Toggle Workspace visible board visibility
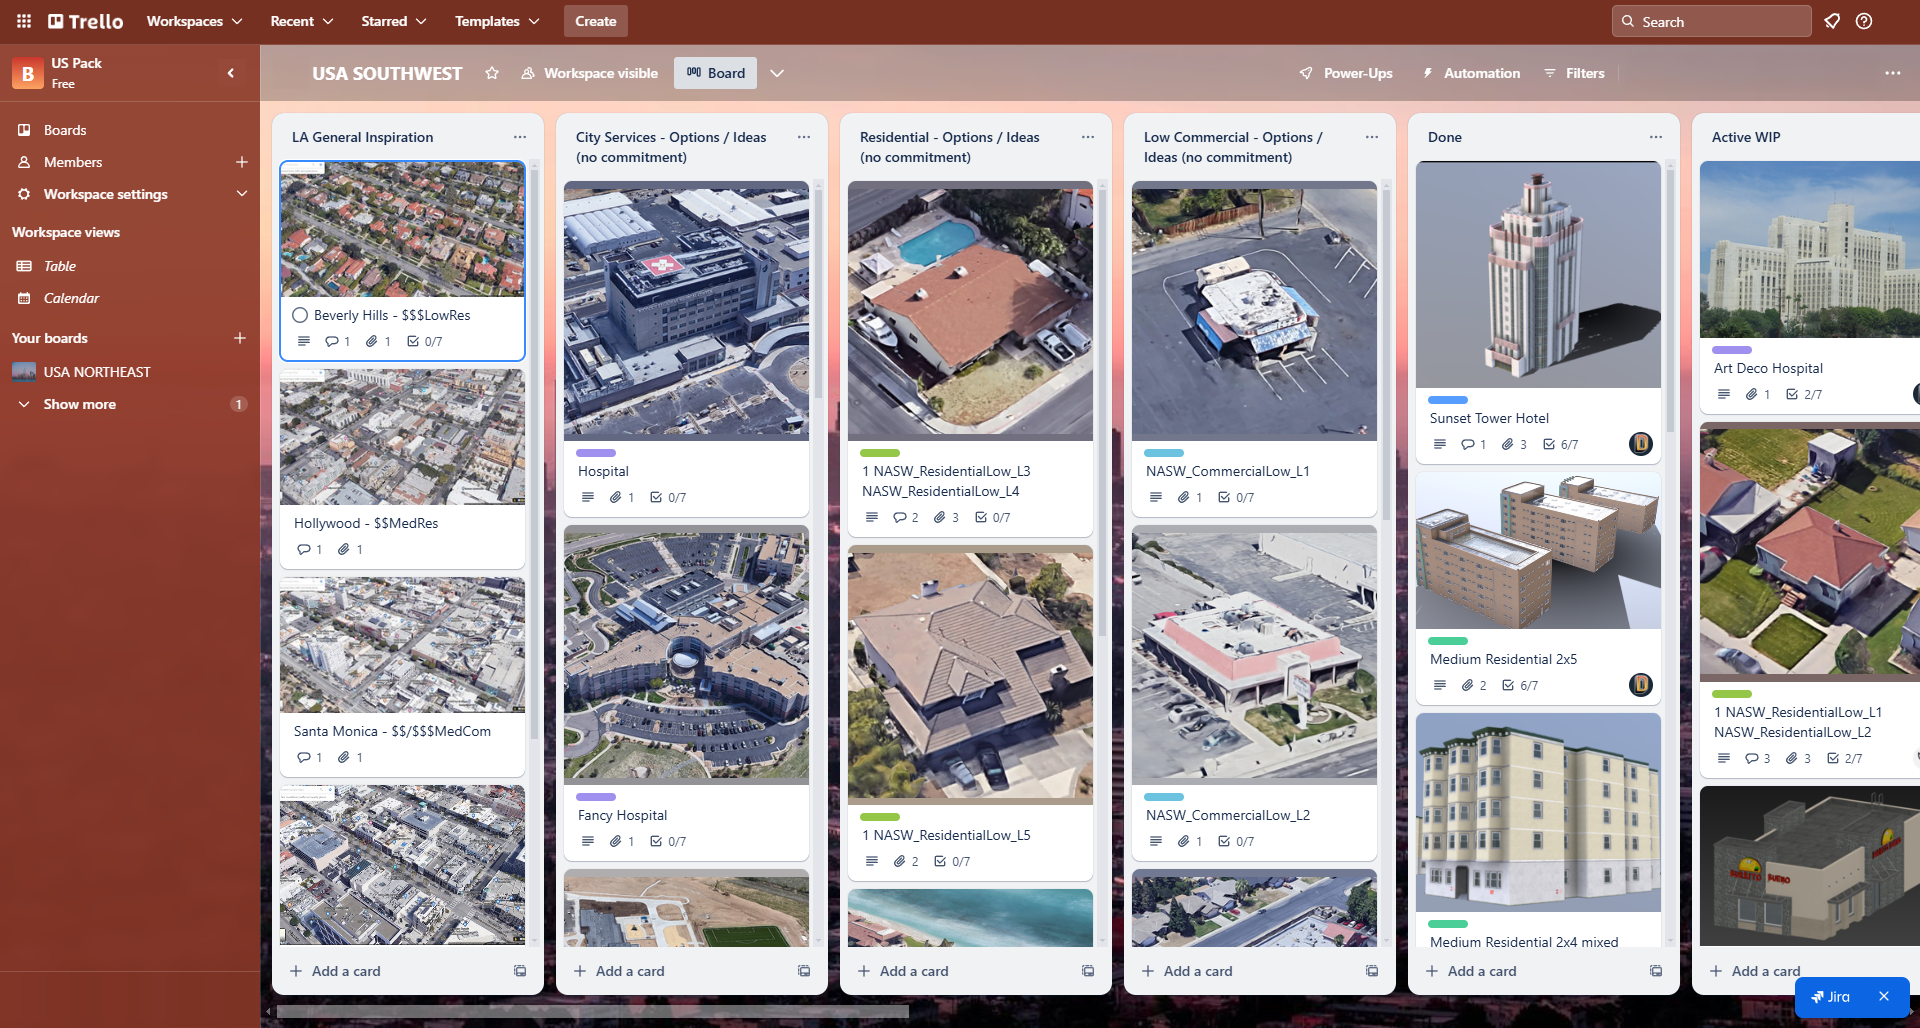This screenshot has width=1920, height=1028. coord(590,73)
